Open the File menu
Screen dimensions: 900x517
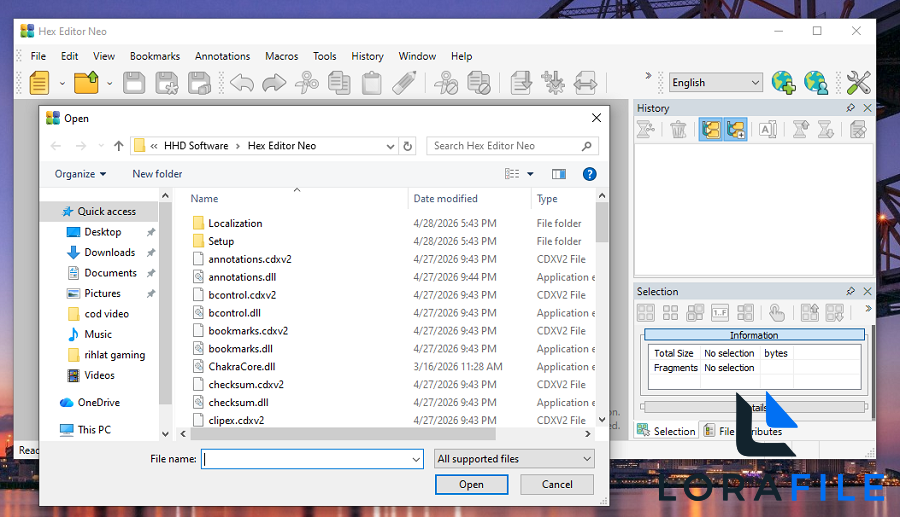38,56
